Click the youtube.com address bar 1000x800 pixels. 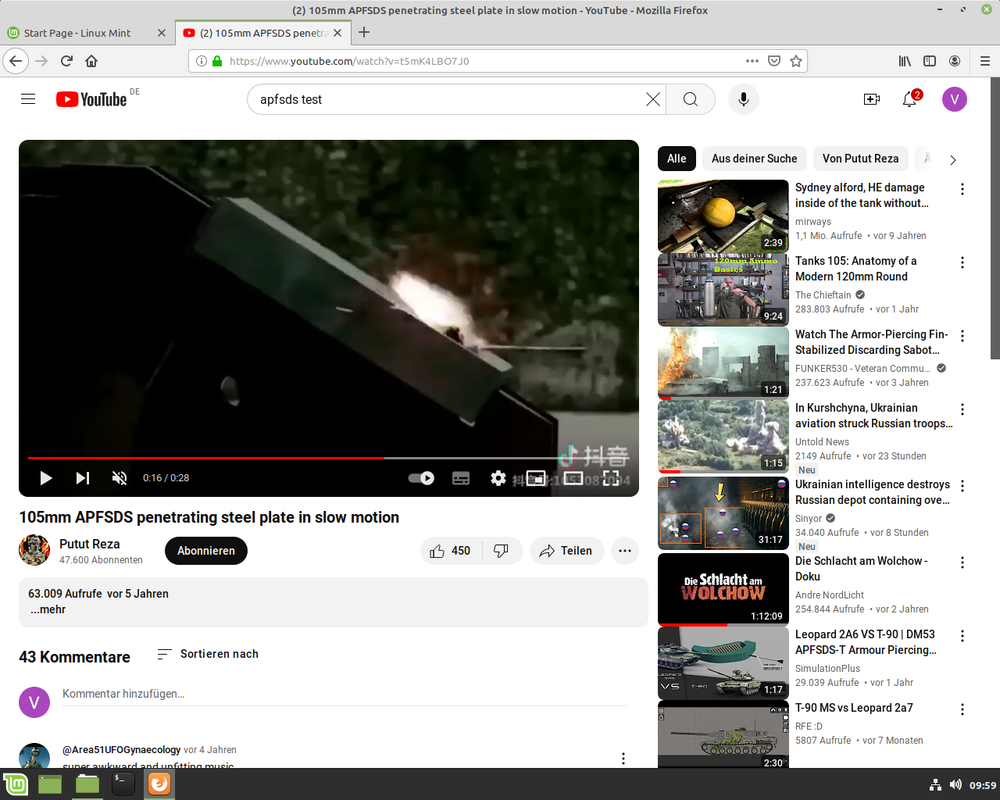[x=485, y=61]
